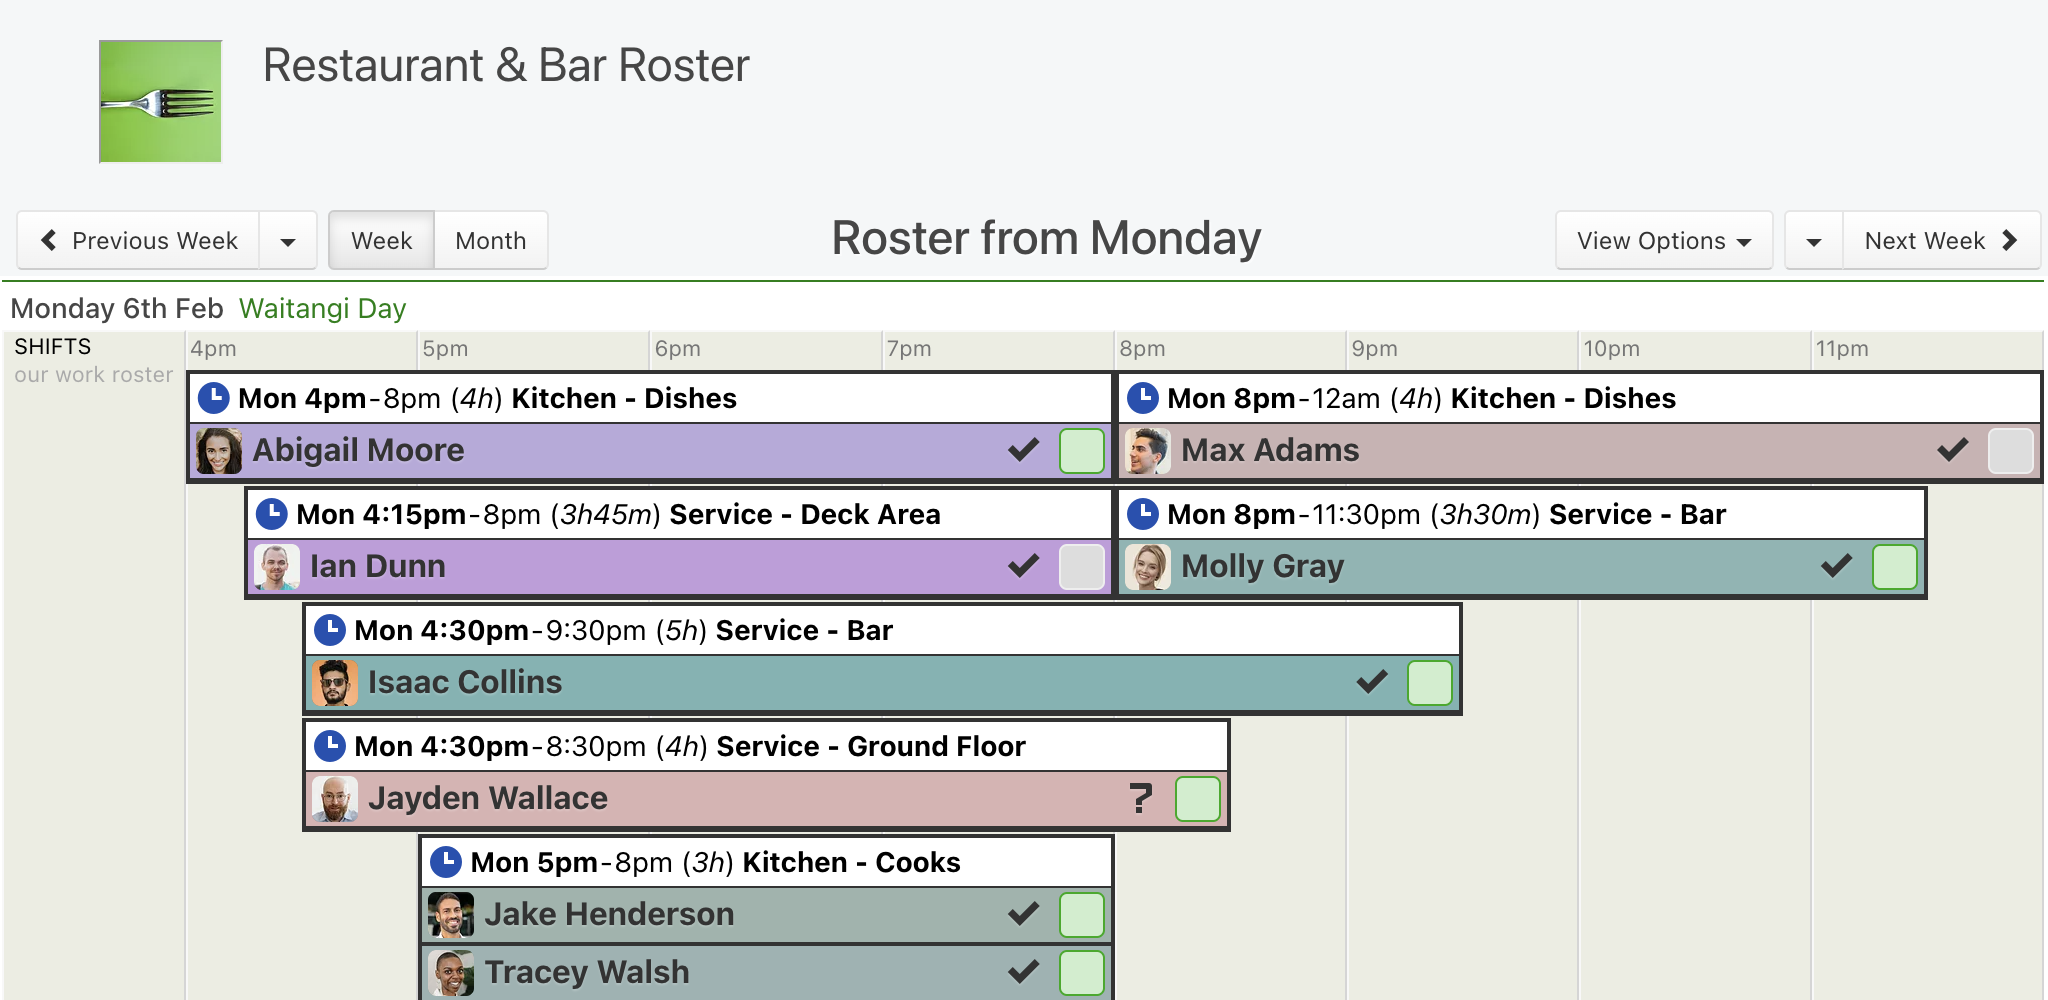Click the green fork restaurant logo
Screen dimensions: 2048x1000
tap(160, 101)
